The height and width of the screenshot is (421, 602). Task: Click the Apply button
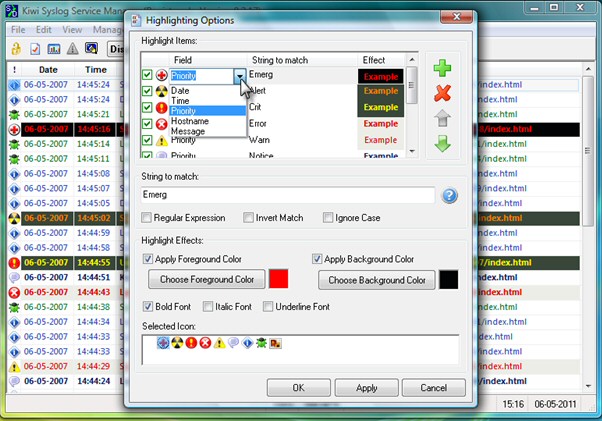tap(366, 388)
